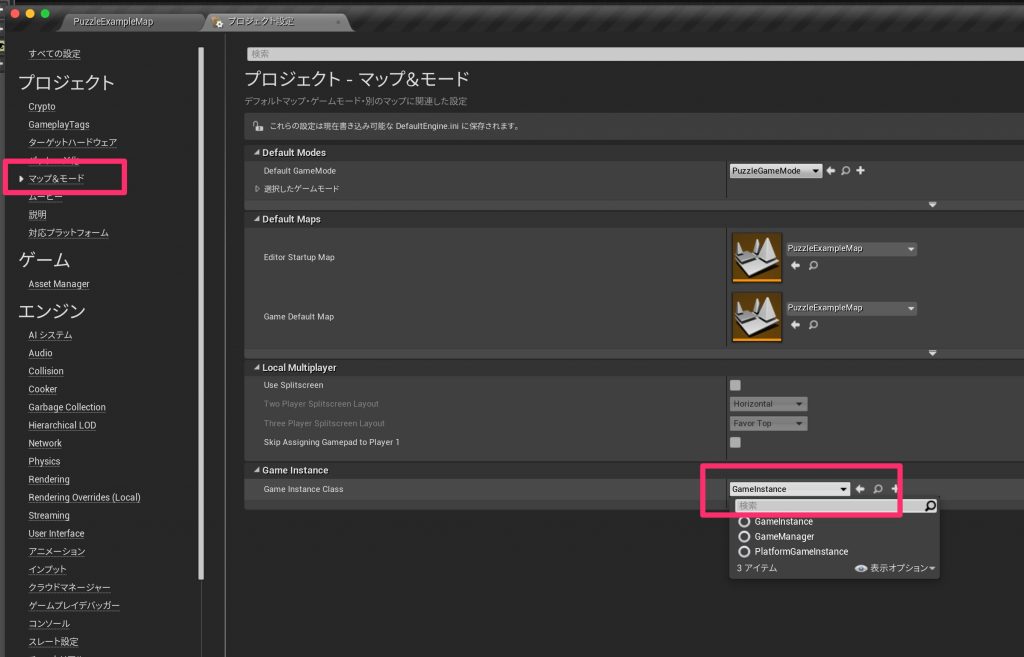Toggle Skip Assigning Gamepad to Player 1
1024x657 pixels.
[x=736, y=442]
